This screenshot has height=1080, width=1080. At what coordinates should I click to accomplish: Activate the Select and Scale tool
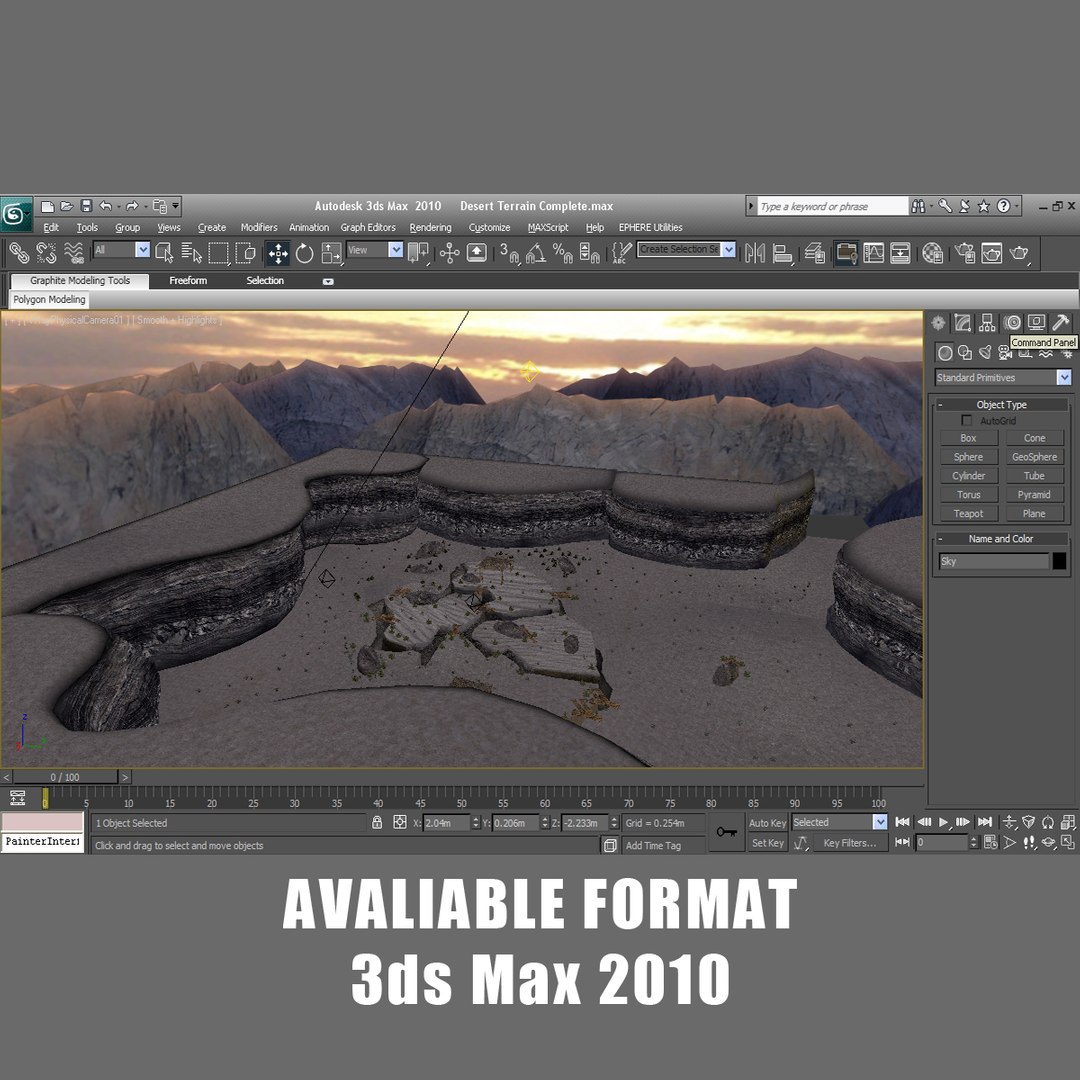coord(331,253)
